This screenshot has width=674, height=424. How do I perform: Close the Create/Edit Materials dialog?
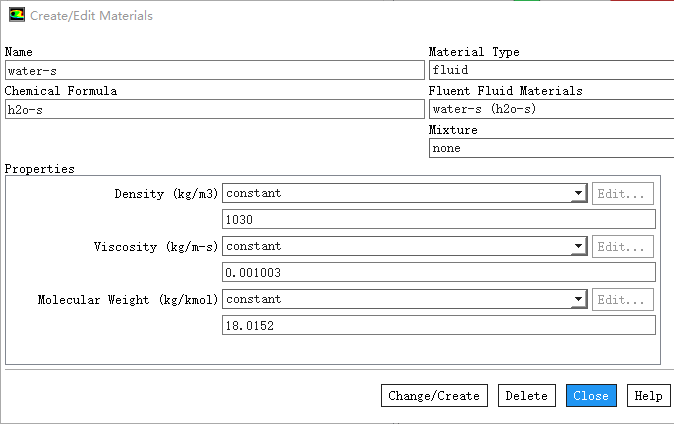point(591,396)
